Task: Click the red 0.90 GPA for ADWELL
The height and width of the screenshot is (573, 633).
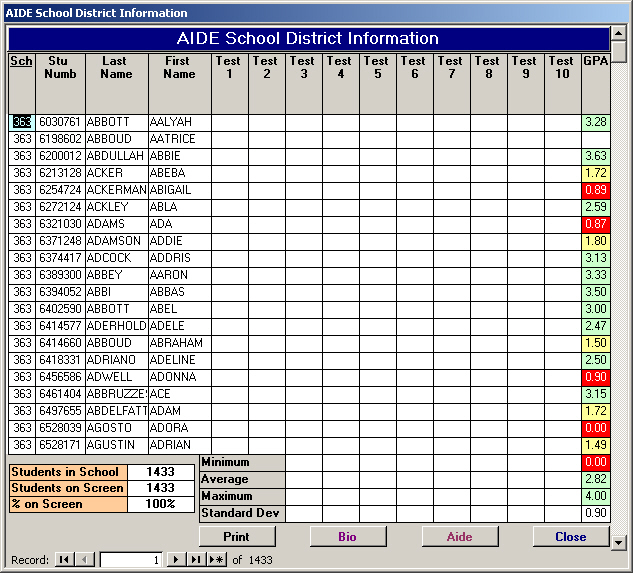Action: 595,377
